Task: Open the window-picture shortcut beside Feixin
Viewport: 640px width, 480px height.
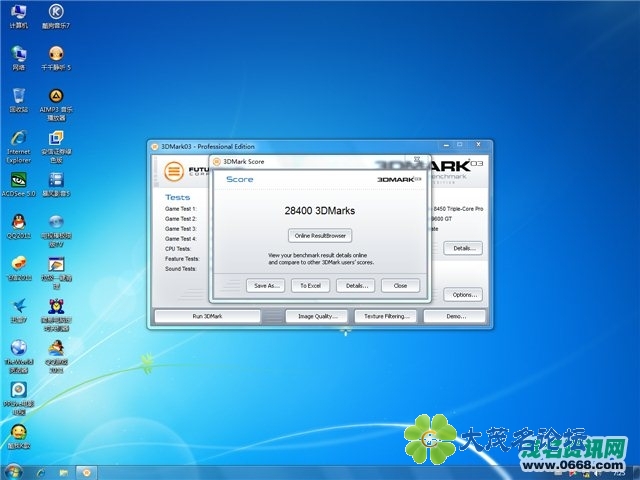Action: click(56, 273)
